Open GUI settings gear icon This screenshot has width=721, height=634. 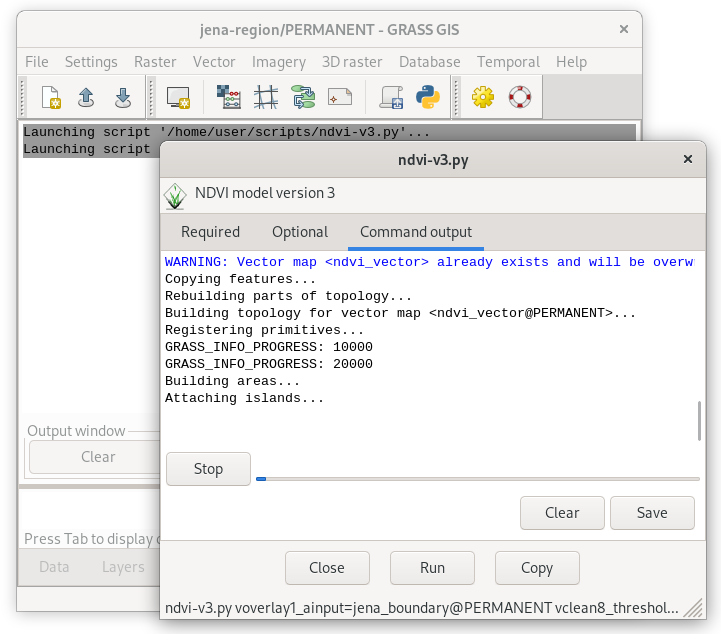click(483, 97)
